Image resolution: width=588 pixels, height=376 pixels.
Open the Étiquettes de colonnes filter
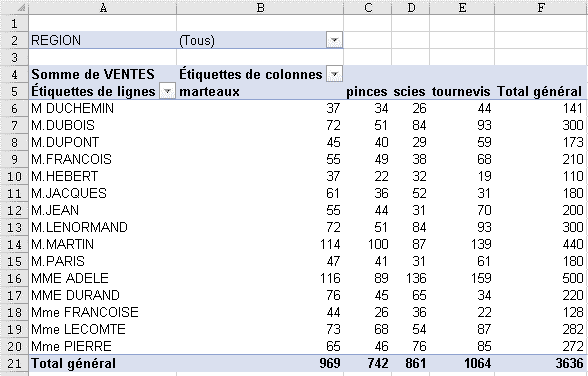click(x=334, y=74)
